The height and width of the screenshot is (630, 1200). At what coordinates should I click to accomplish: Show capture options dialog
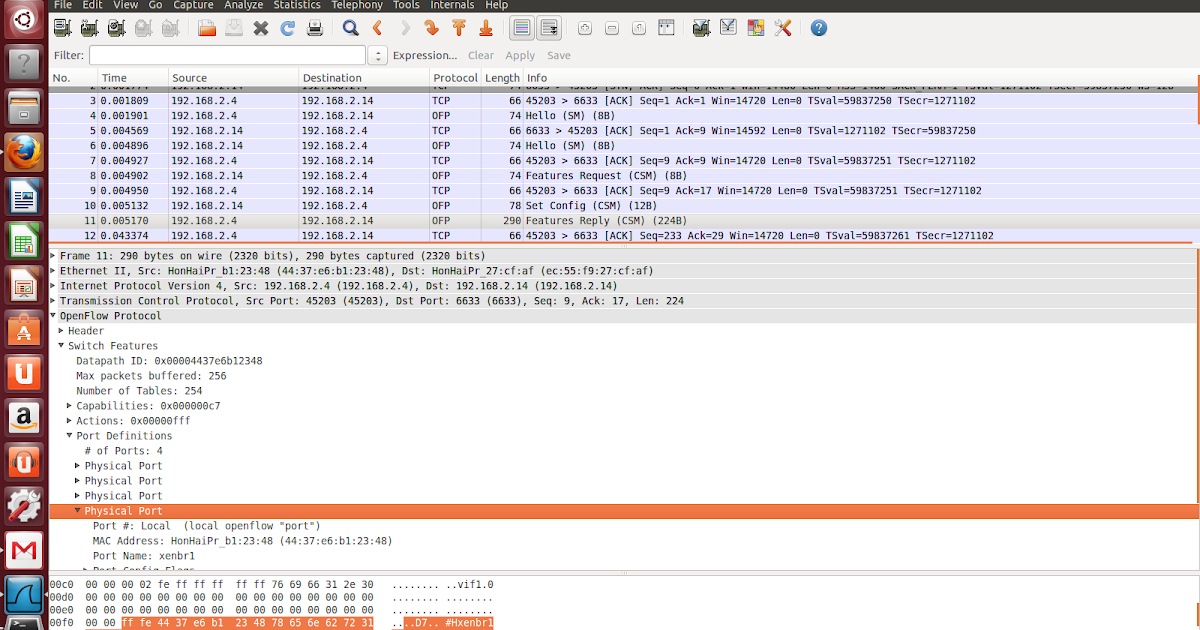pyautogui.click(x=90, y=28)
